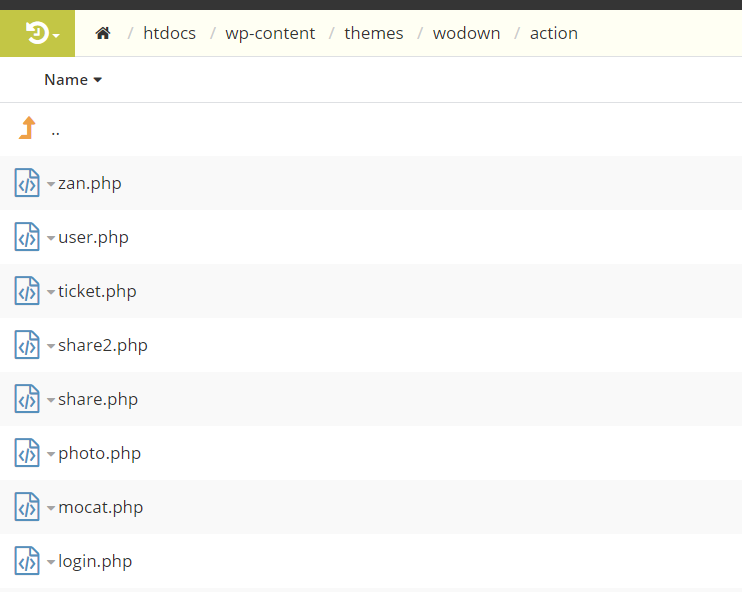This screenshot has width=742, height=592.
Task: Click the share2.php file icon
Action: (27, 345)
